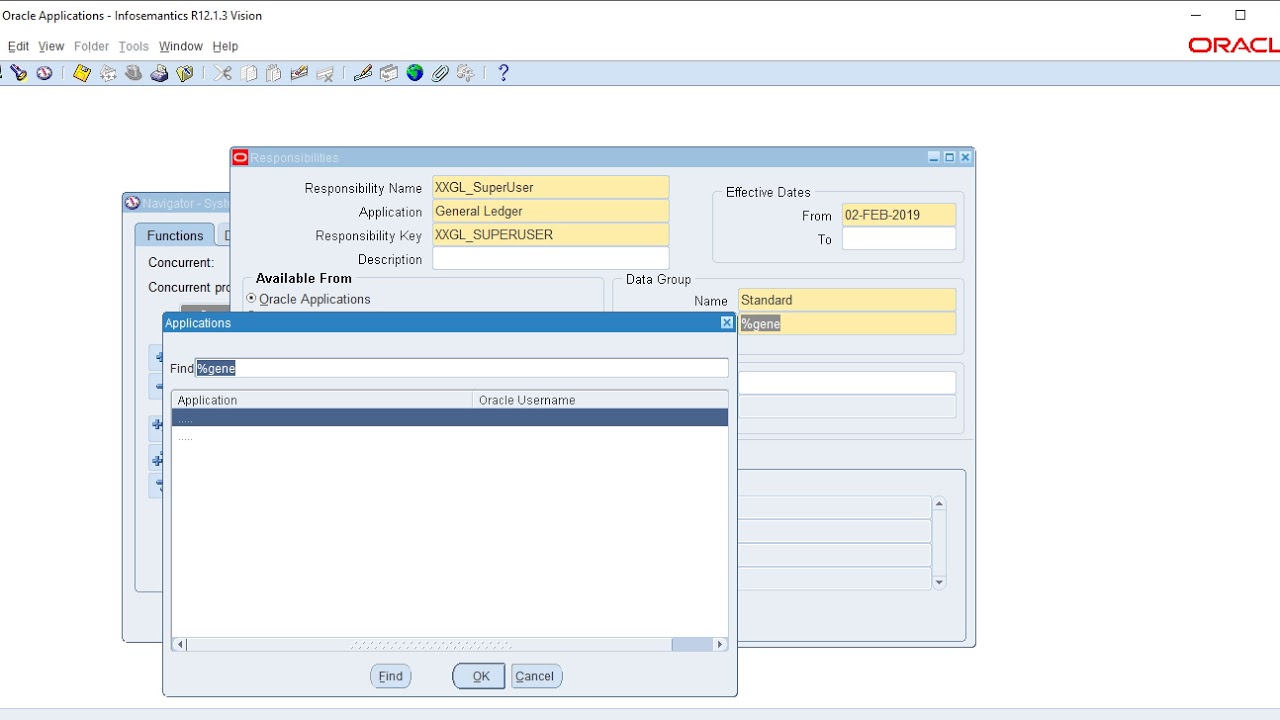The width and height of the screenshot is (1280, 720).
Task: Minimize the Oracle Applications main window
Action: tap(1197, 15)
